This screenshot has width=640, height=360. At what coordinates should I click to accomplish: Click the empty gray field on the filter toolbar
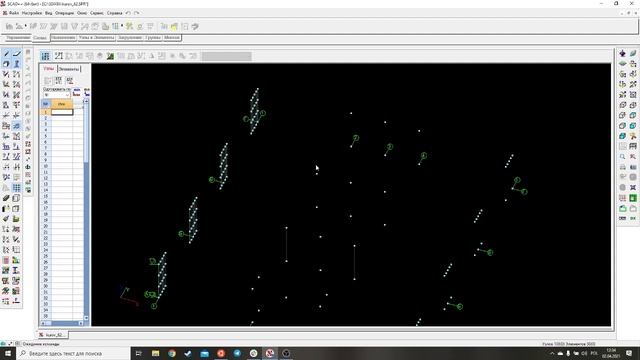point(227,56)
